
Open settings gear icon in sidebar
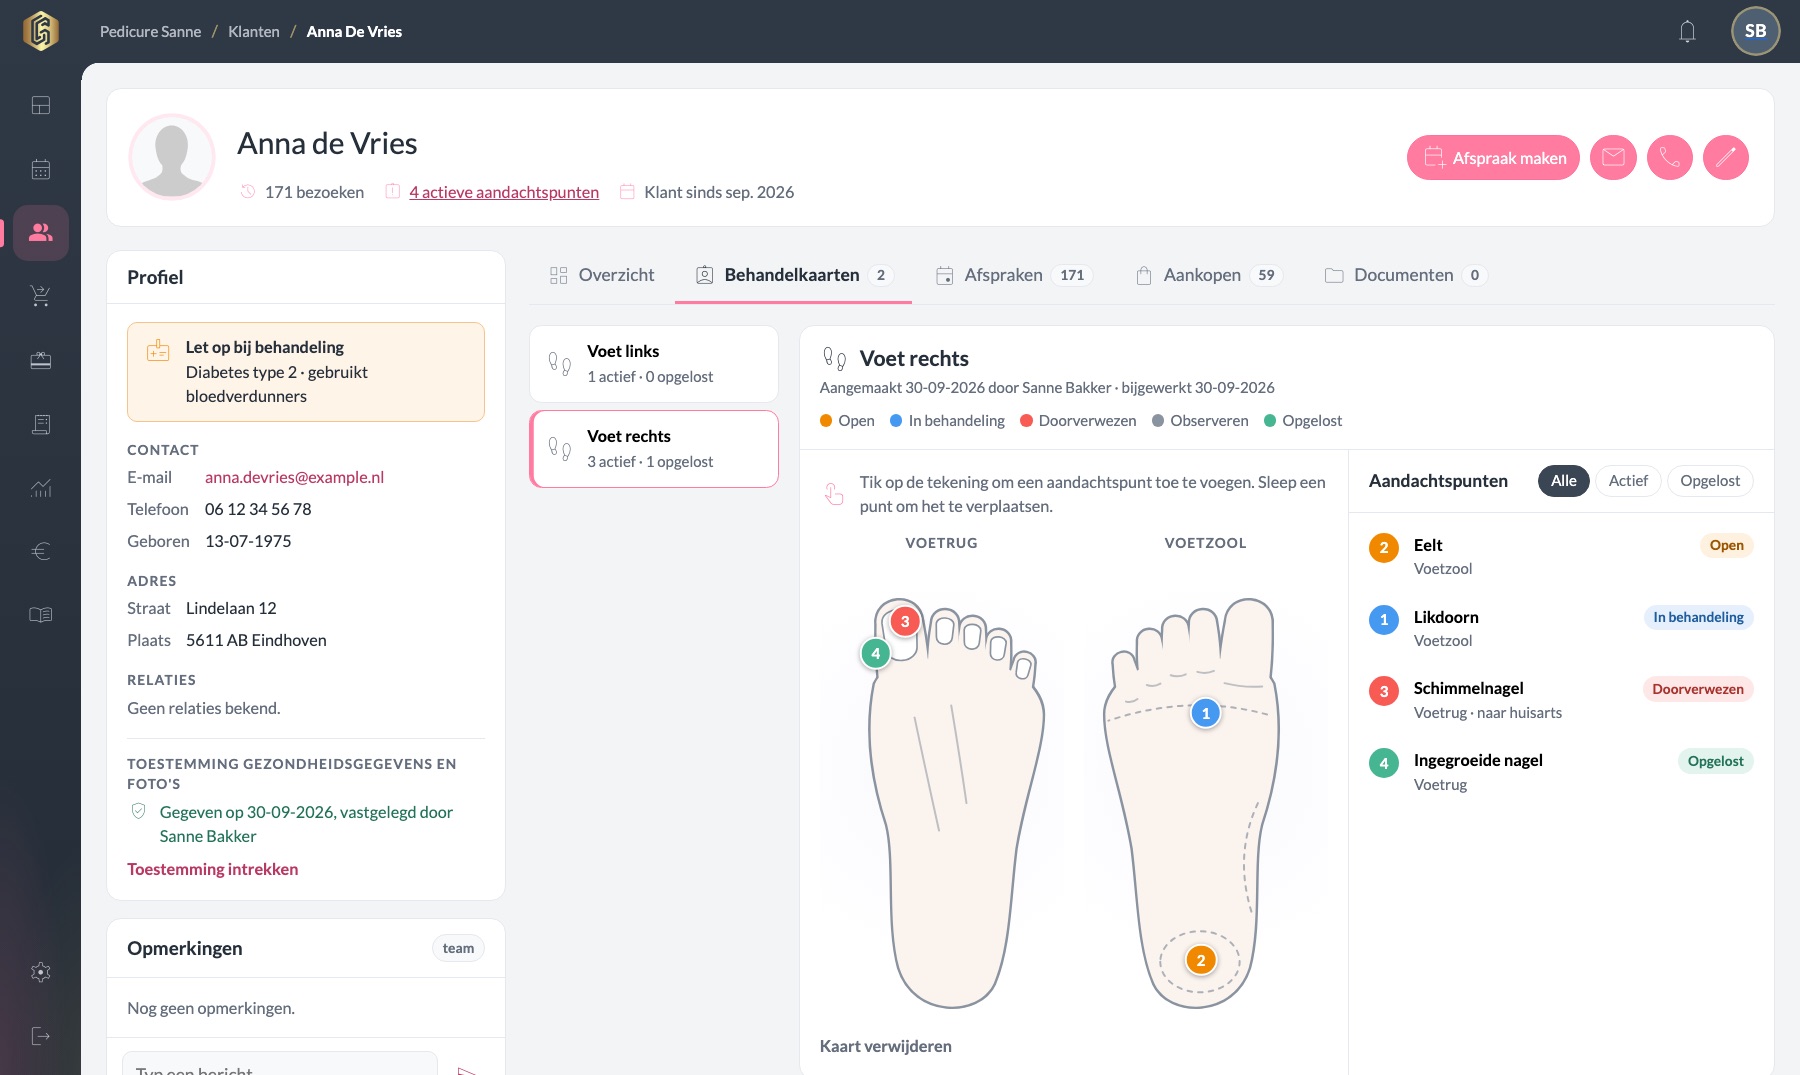click(x=41, y=972)
